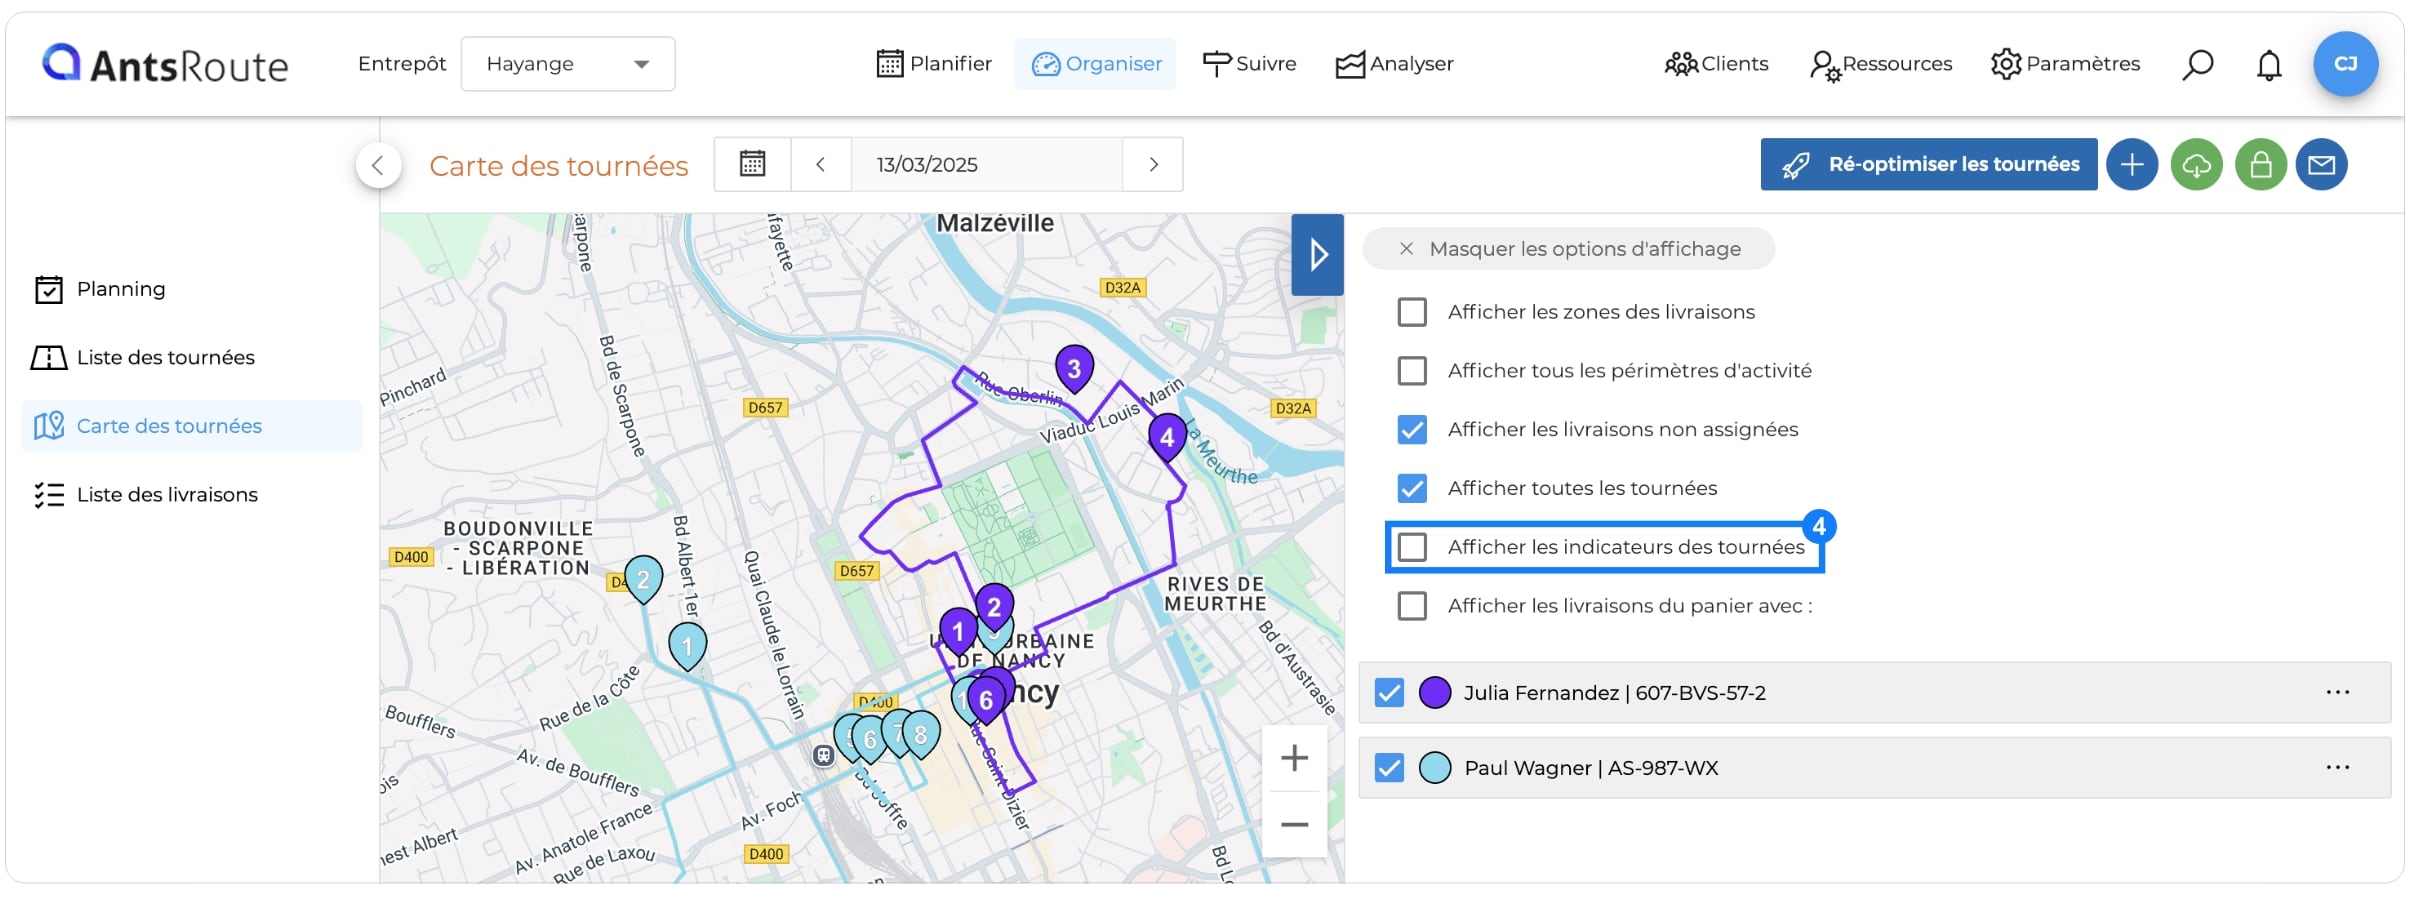2410x897 pixels.
Task: Click Paul Wagner | AS-987-WX label
Action: (x=1591, y=768)
